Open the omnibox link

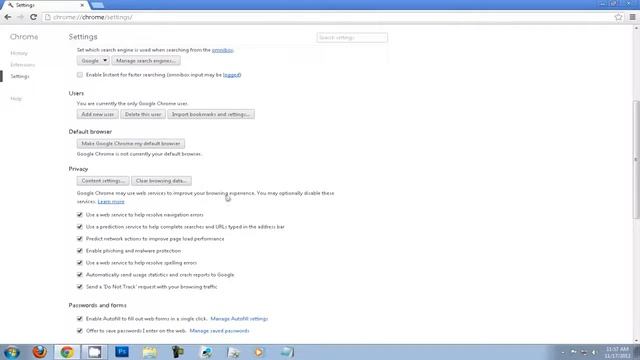[x=222, y=50]
